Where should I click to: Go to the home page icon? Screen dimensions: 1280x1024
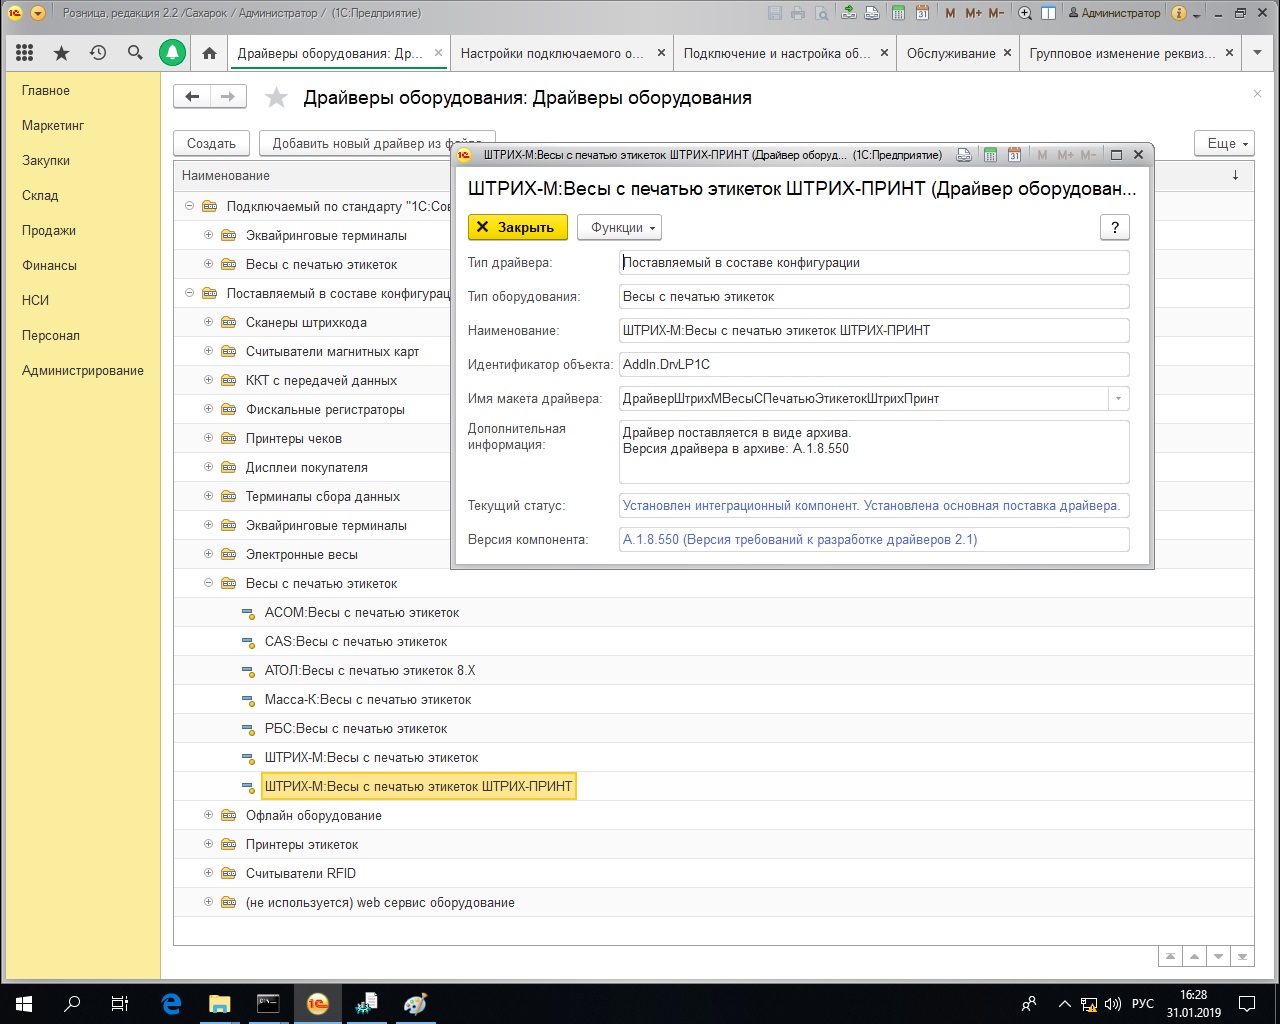209,53
